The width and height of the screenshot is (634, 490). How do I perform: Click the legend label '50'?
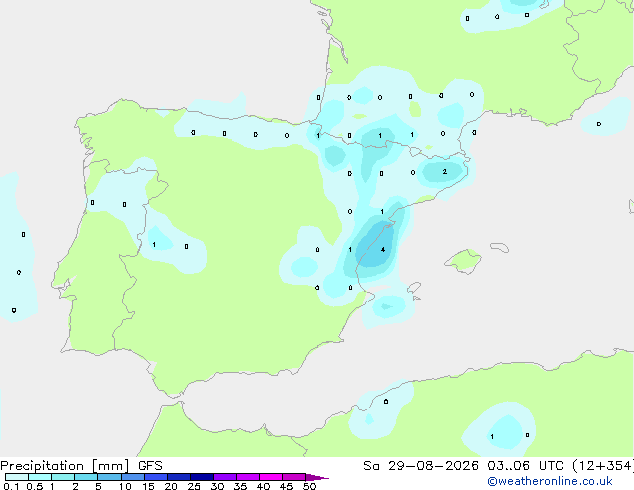coord(309,486)
